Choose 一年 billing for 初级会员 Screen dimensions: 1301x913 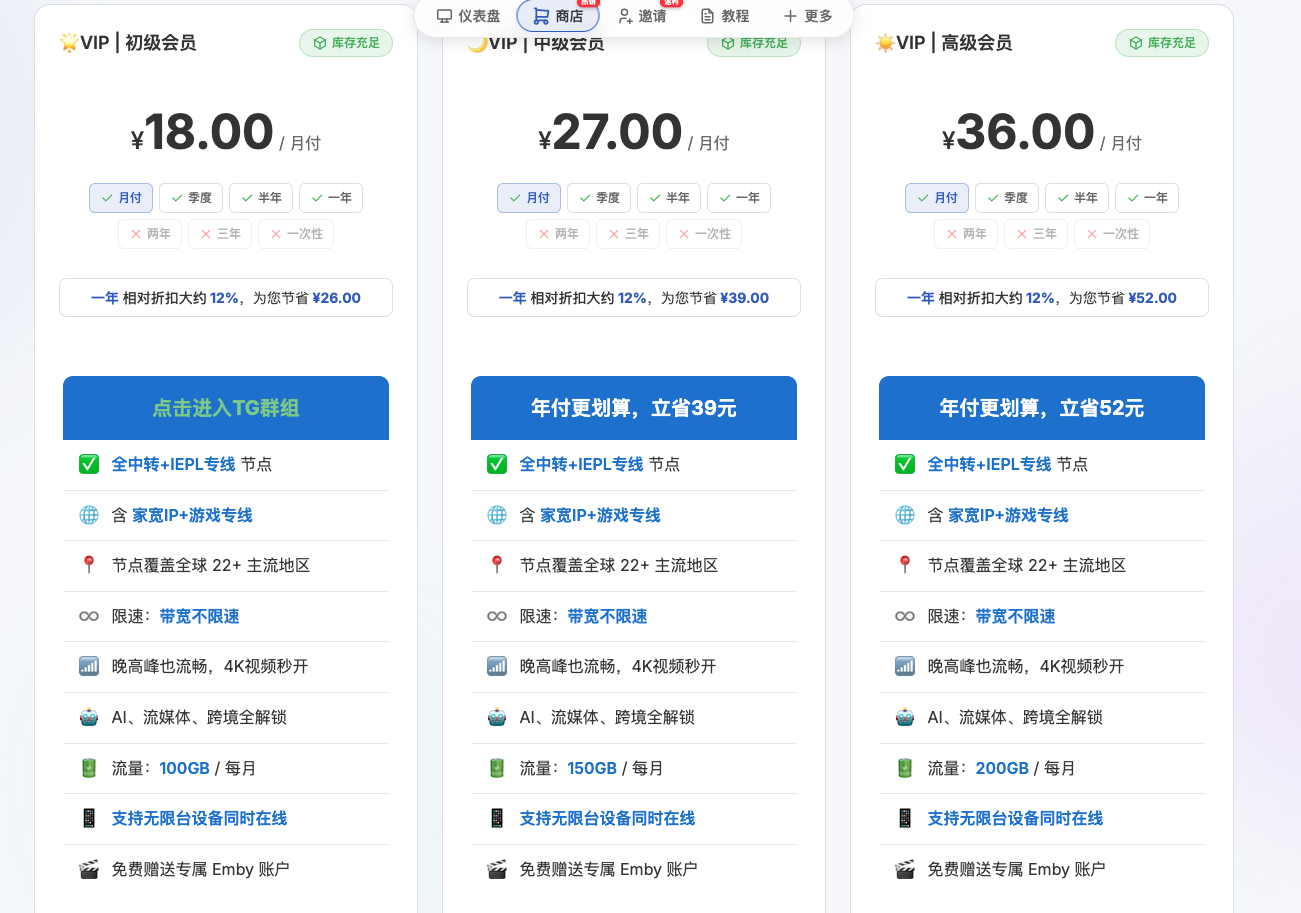tap(331, 198)
